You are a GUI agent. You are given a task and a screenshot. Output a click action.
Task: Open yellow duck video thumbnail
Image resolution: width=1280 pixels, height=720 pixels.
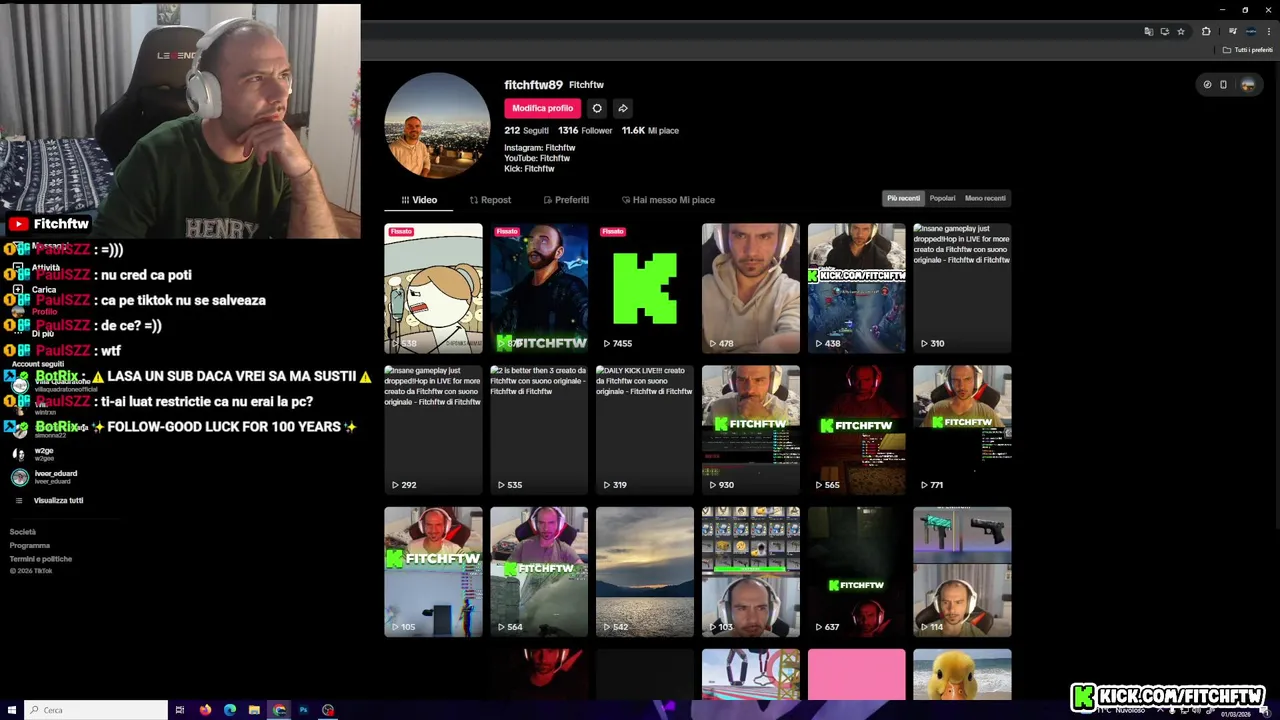[x=962, y=675]
